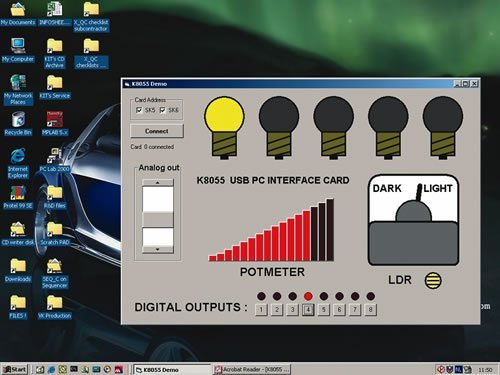Click the 'DIGITAL OUTPUTS :' label
The width and height of the screenshot is (500, 375).
[191, 307]
